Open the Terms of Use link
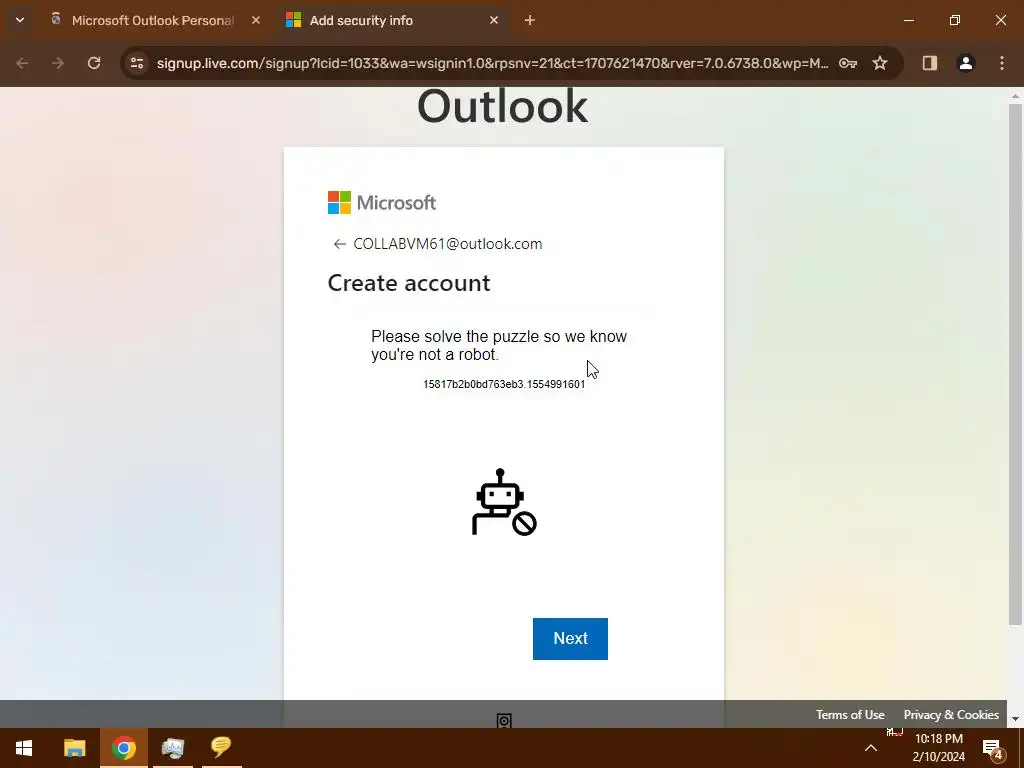 [x=850, y=714]
